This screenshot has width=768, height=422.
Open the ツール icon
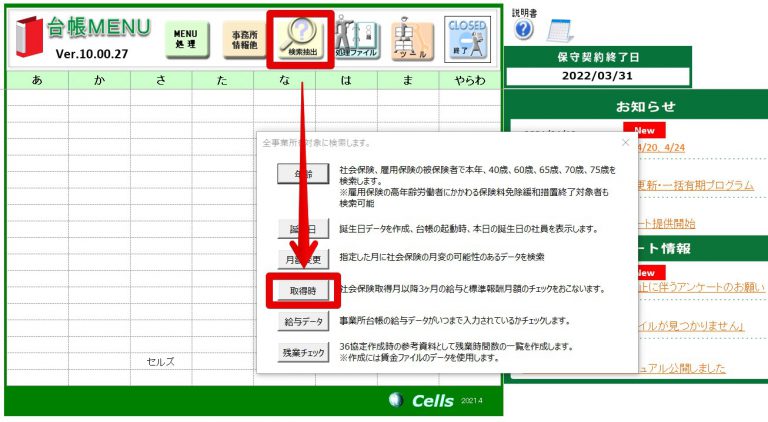pos(412,39)
